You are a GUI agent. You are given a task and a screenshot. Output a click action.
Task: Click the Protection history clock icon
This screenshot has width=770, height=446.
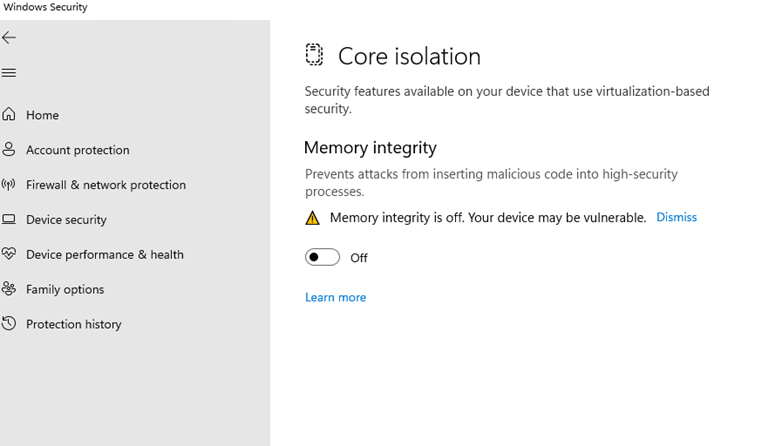click(9, 324)
